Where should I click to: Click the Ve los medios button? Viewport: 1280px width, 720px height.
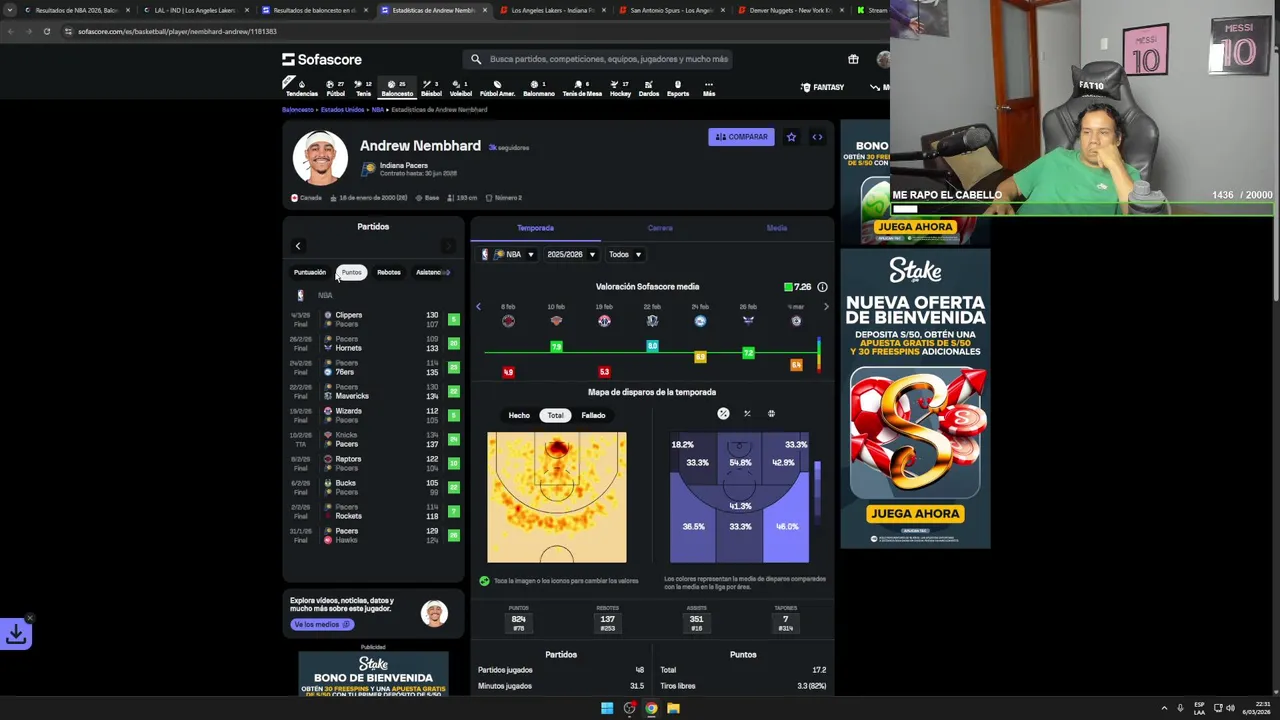[322, 624]
